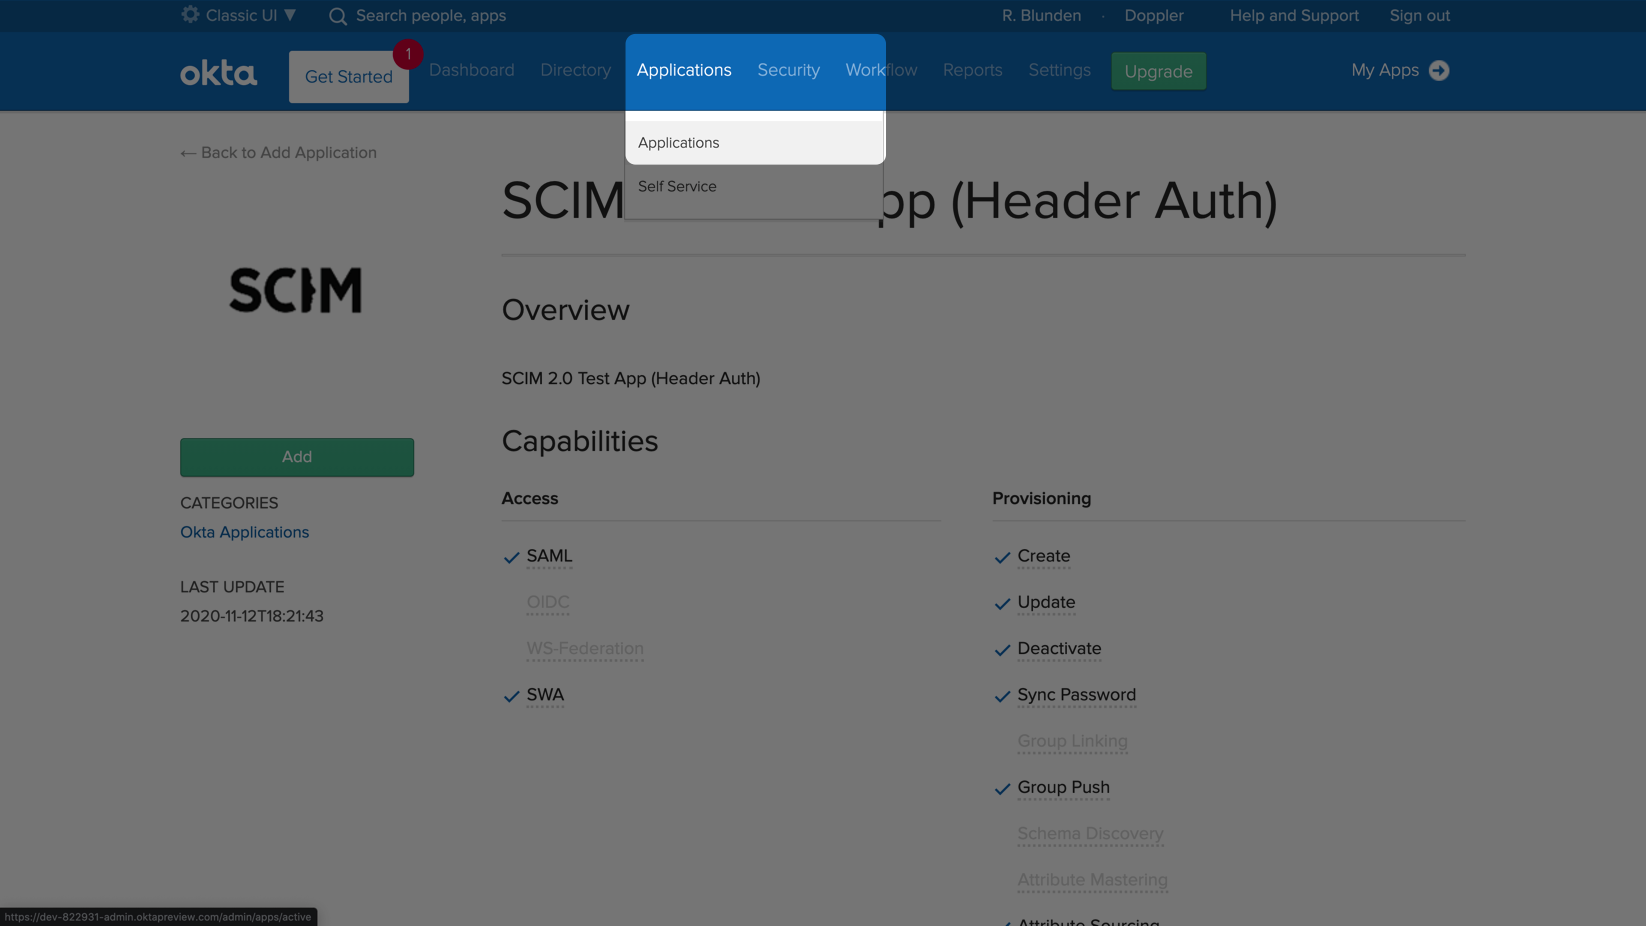Click the green Add button
The width and height of the screenshot is (1646, 926).
297,457
